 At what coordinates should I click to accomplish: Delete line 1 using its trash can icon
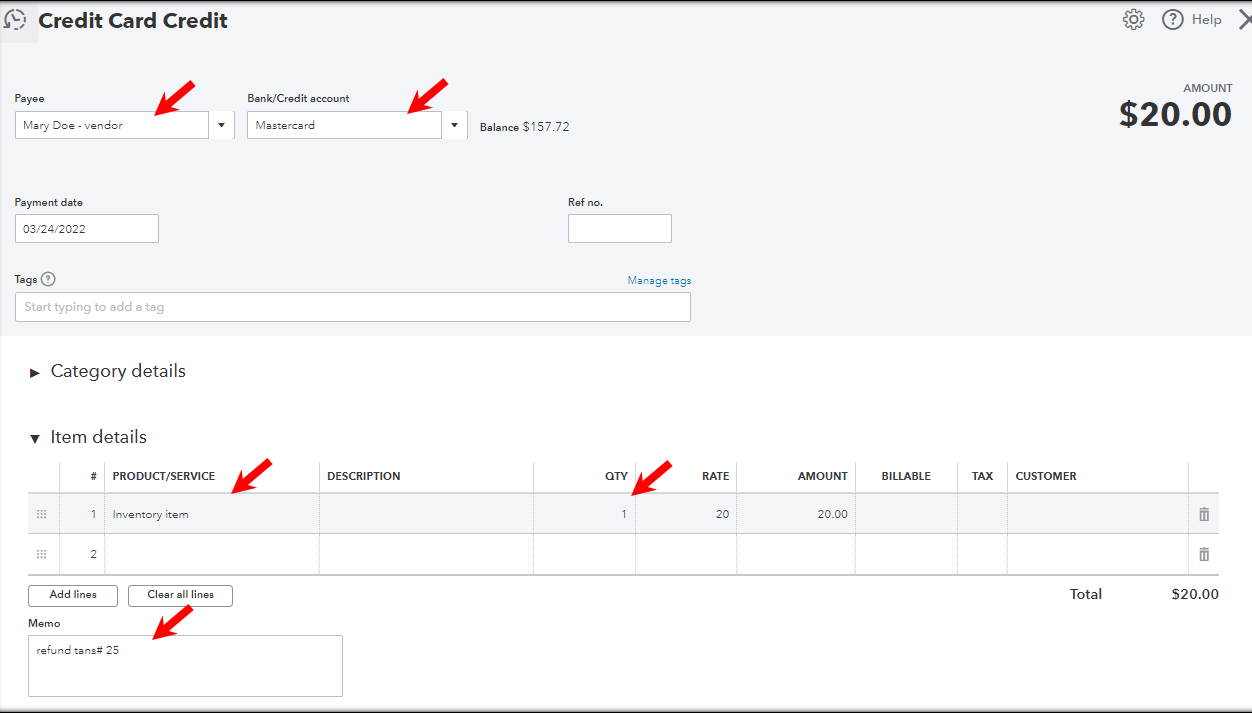click(x=1203, y=513)
